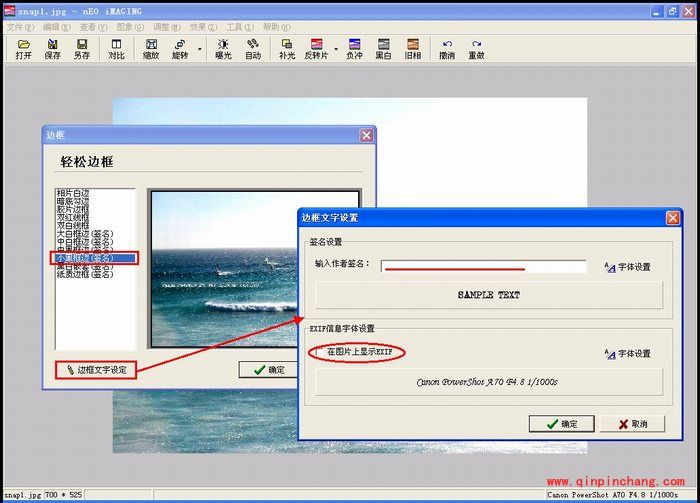The height and width of the screenshot is (503, 700).
Task: Click the 撤消 (Undo) toolbar icon
Action: tap(446, 49)
